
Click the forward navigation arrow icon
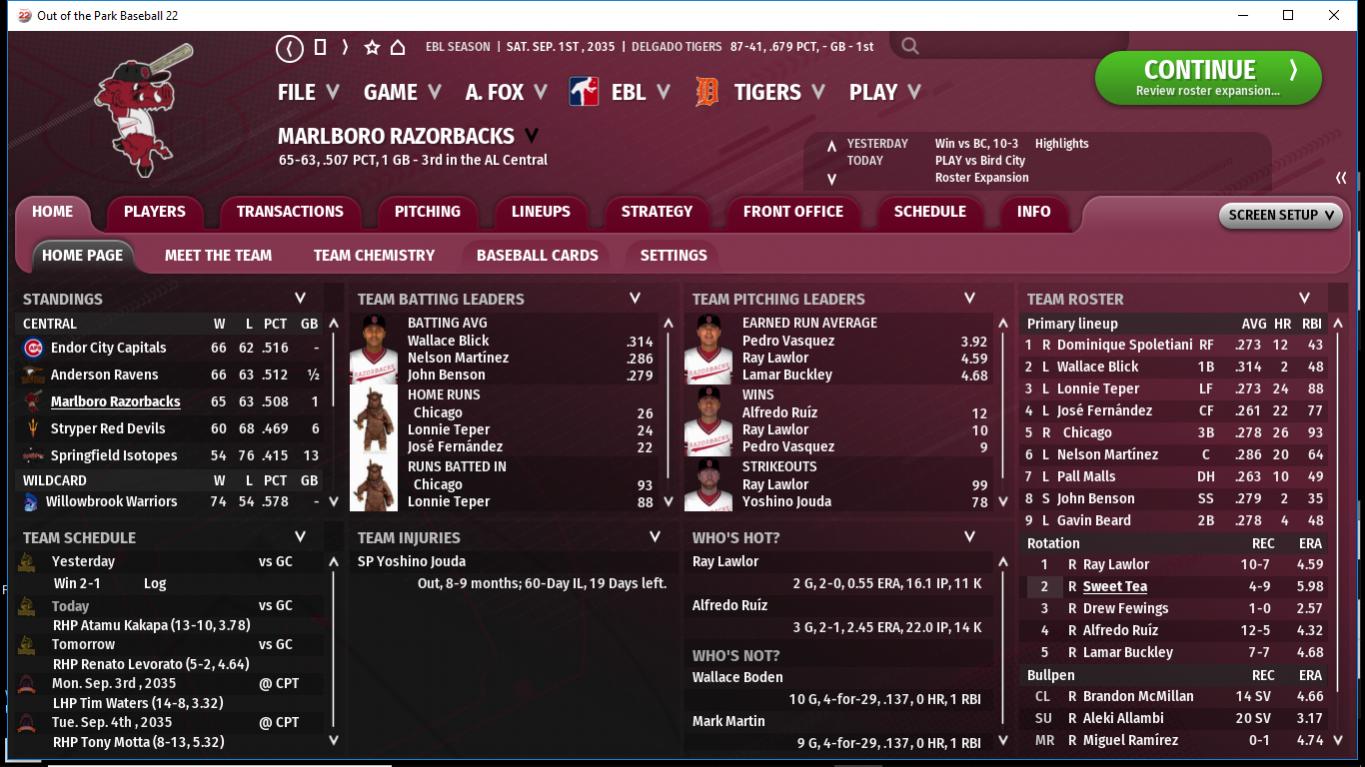(x=345, y=47)
